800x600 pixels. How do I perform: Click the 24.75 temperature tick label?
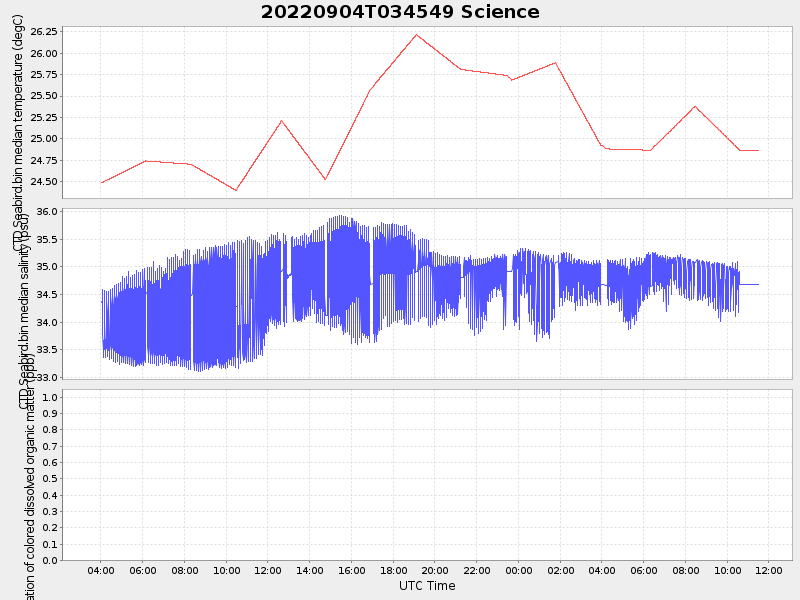pyautogui.click(x=44, y=160)
